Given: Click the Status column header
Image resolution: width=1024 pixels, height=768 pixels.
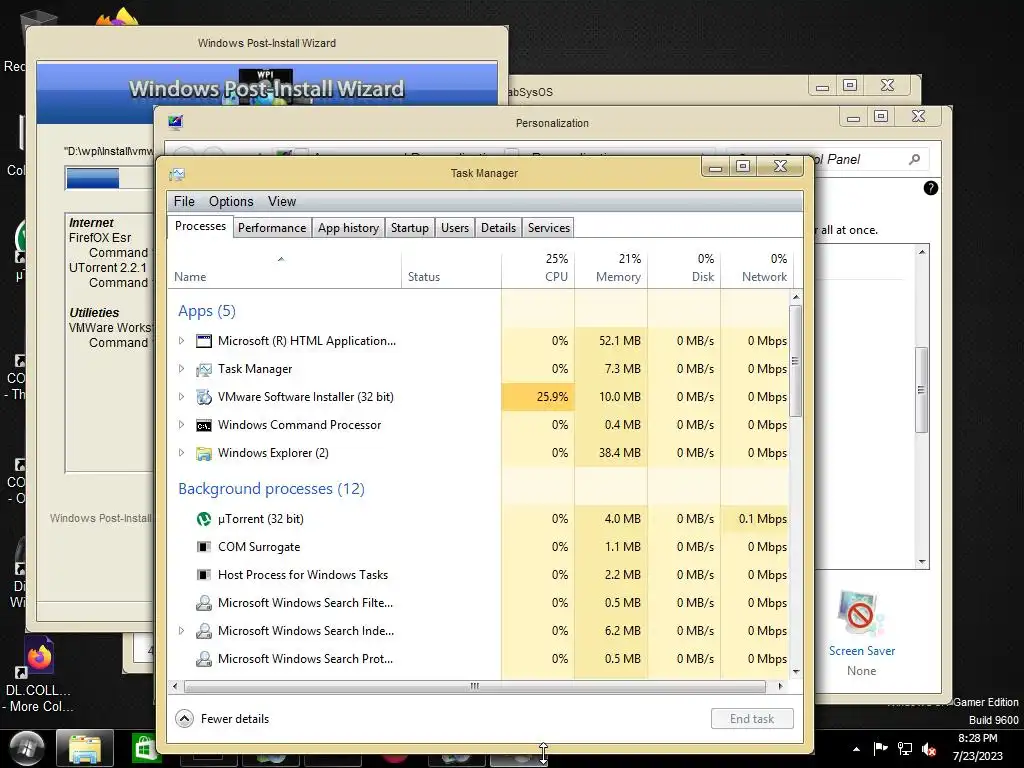Looking at the screenshot, I should [x=452, y=269].
